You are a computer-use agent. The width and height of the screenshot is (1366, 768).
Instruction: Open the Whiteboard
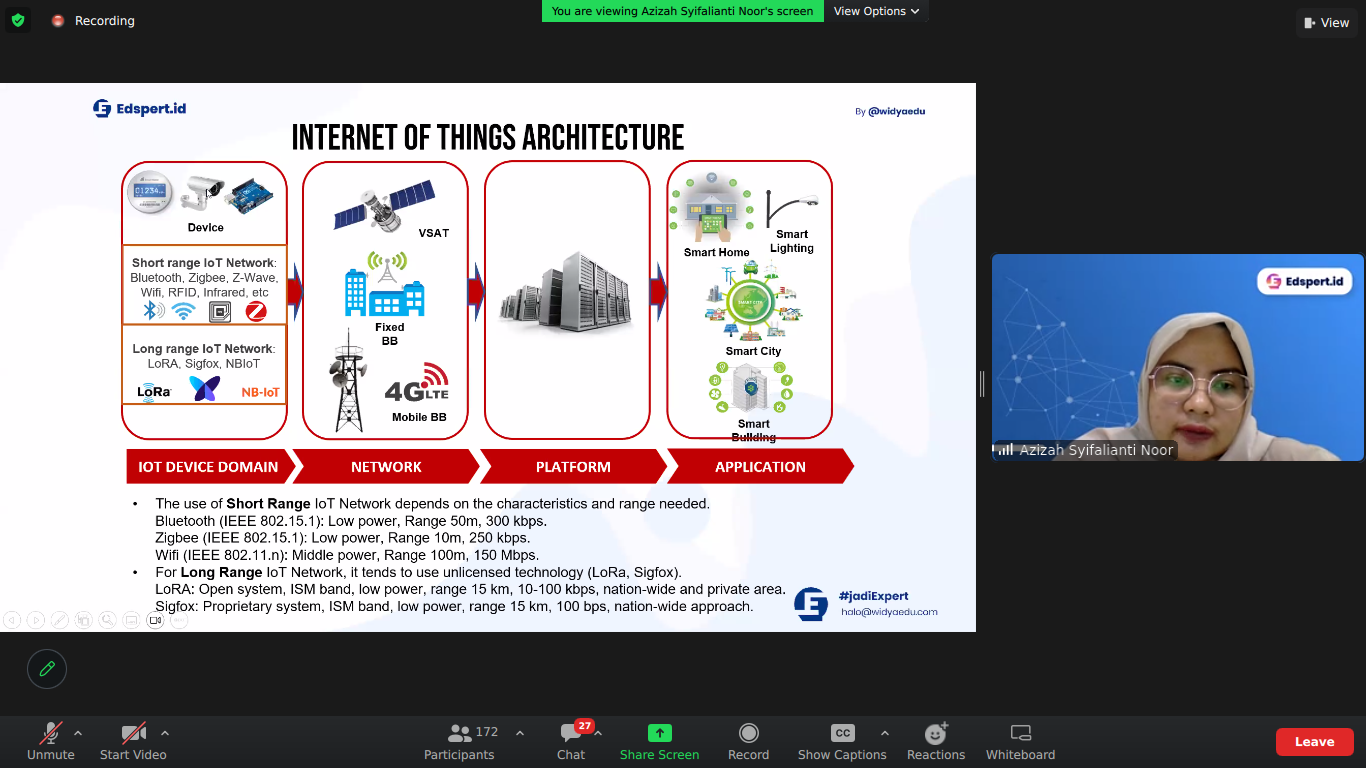pyautogui.click(x=1020, y=742)
